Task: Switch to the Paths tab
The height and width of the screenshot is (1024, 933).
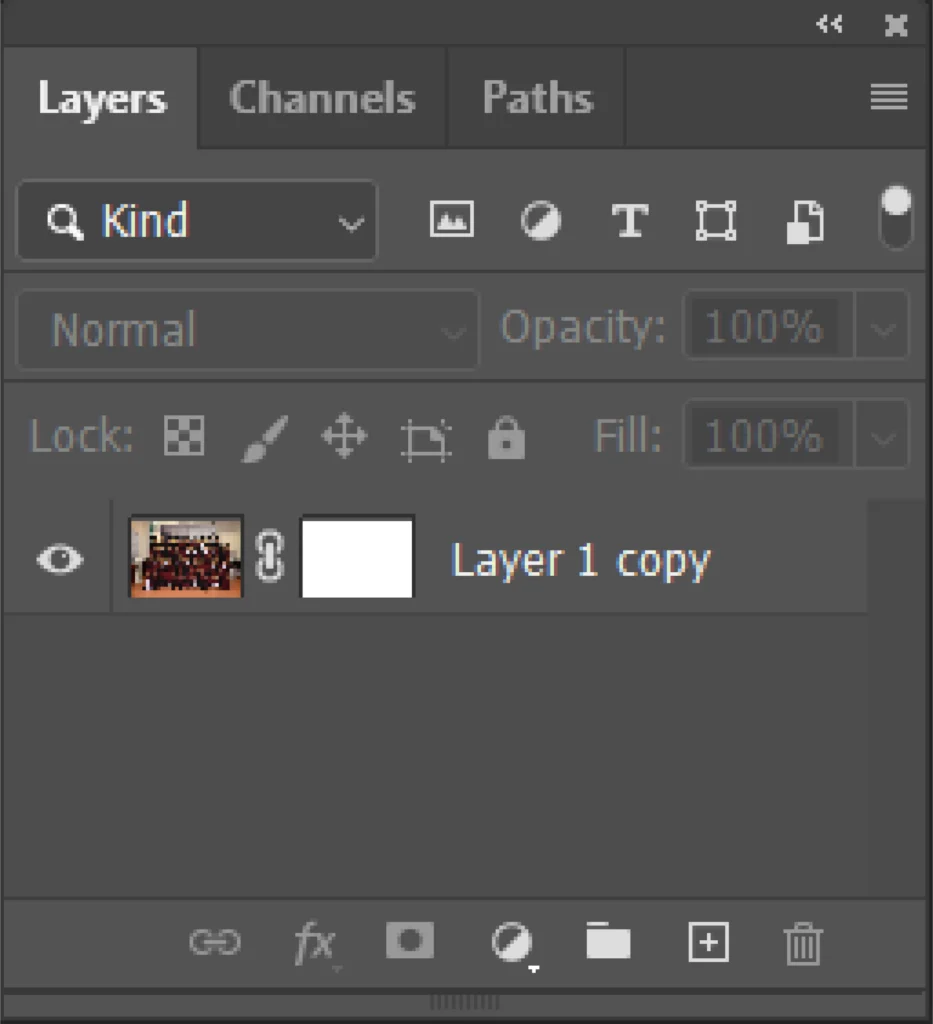Action: click(536, 97)
